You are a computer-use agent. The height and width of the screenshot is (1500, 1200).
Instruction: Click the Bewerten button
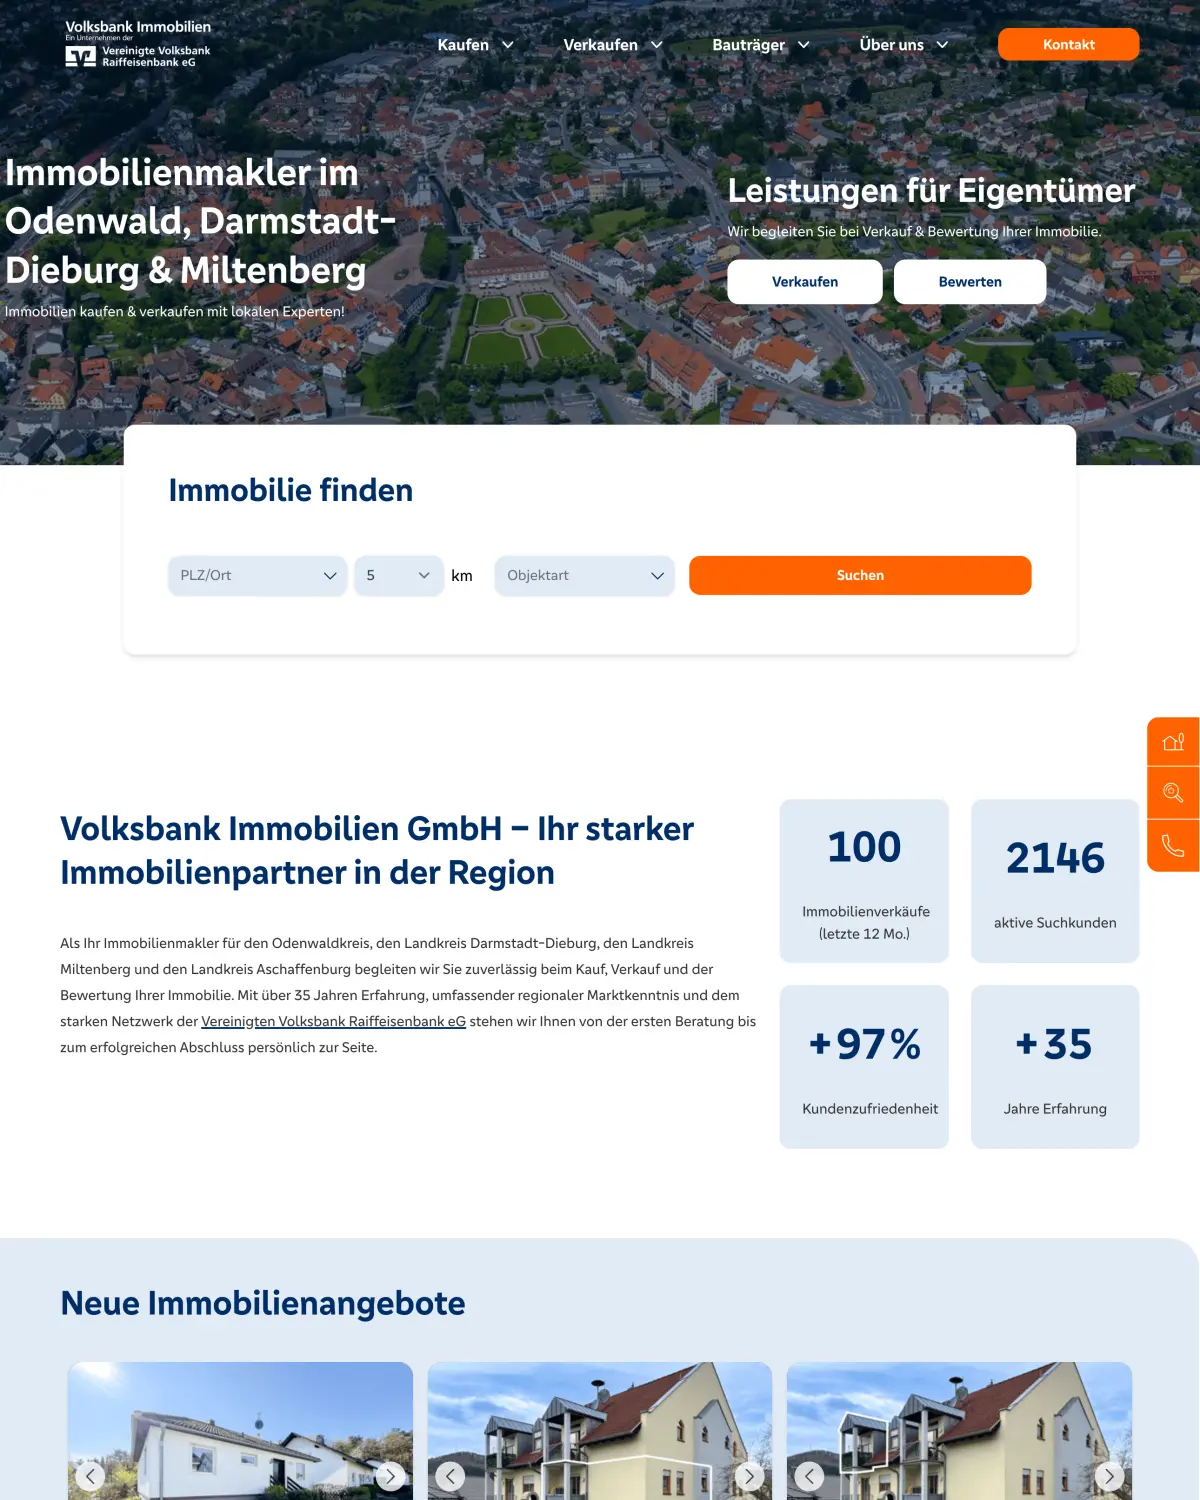pos(970,282)
